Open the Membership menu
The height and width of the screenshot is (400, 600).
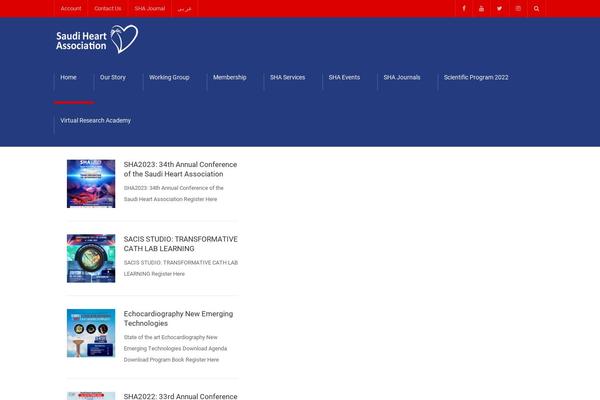coord(230,77)
